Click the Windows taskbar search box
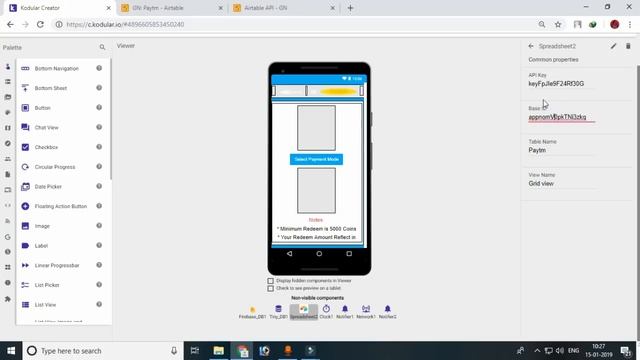 [x=103, y=351]
